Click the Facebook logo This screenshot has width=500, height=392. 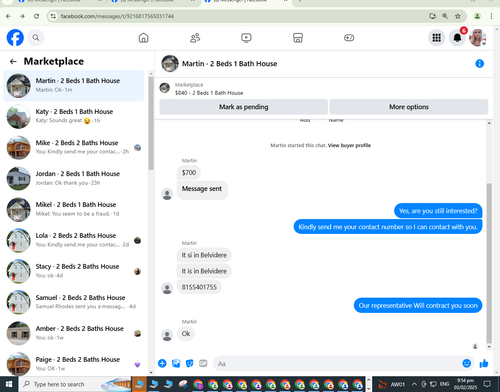tap(15, 38)
